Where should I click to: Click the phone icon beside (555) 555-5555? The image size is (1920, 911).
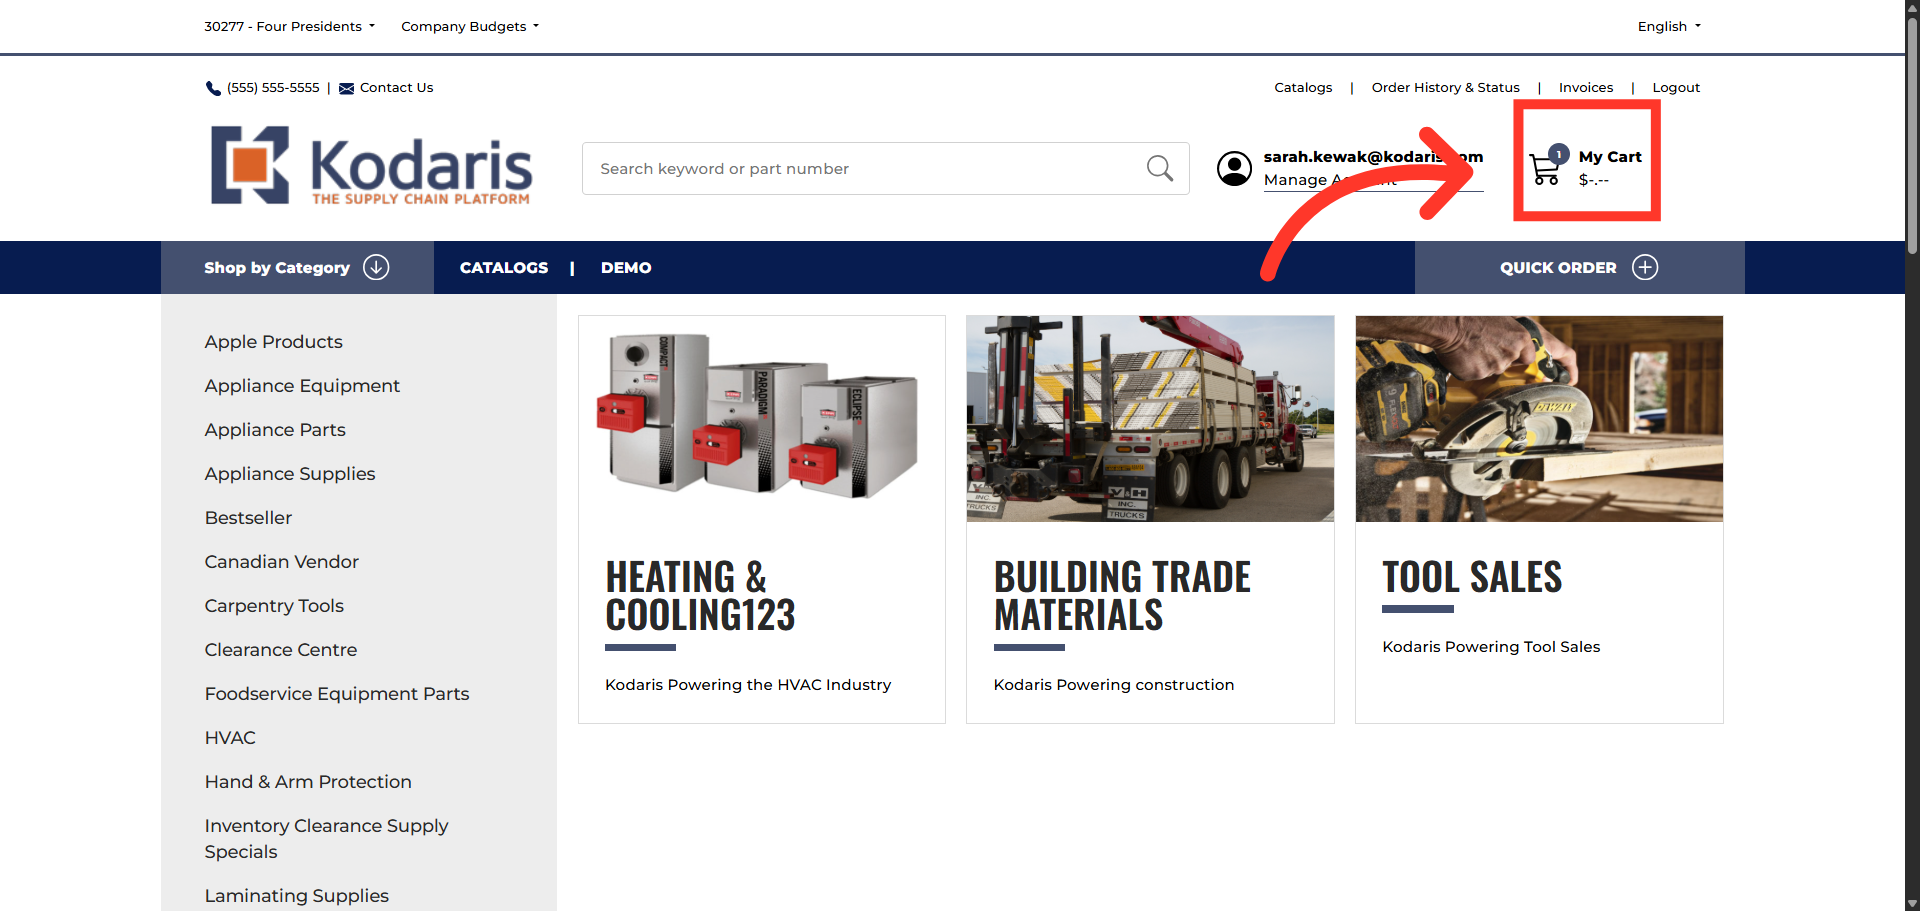coord(213,88)
